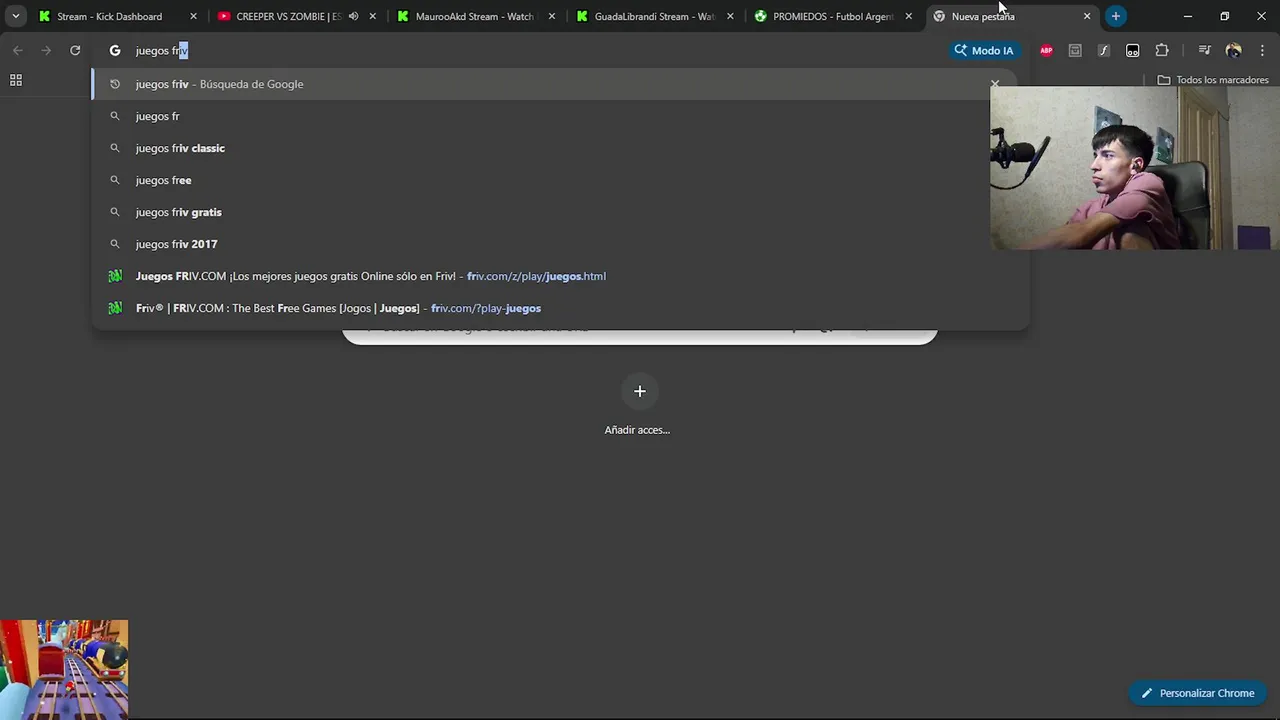Click the Añadir acceso plus shortcut button
Viewport: 1280px width, 720px height.
point(640,391)
